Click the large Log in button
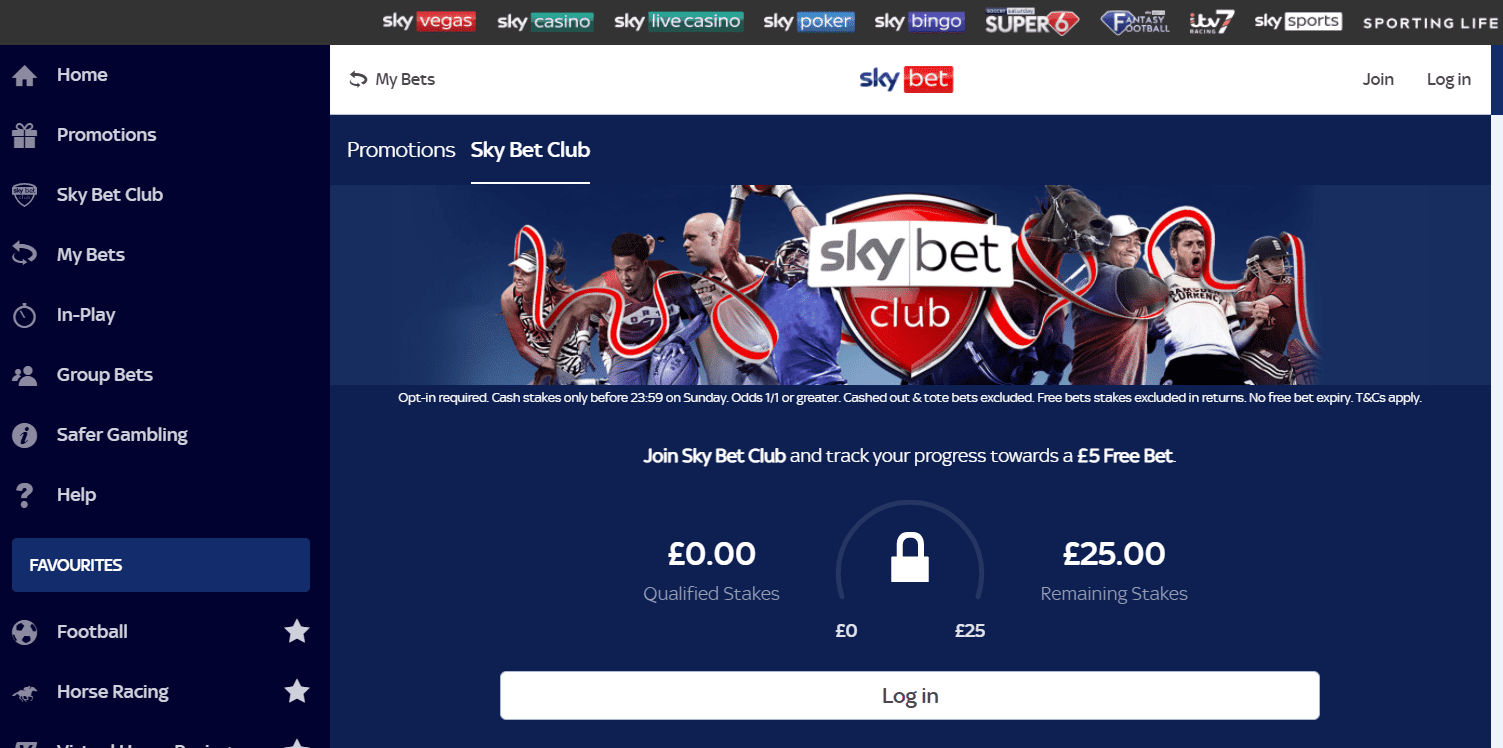 (x=910, y=696)
